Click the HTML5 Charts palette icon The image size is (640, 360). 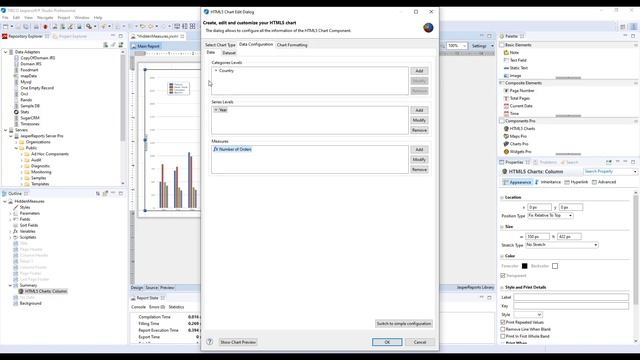click(506, 129)
